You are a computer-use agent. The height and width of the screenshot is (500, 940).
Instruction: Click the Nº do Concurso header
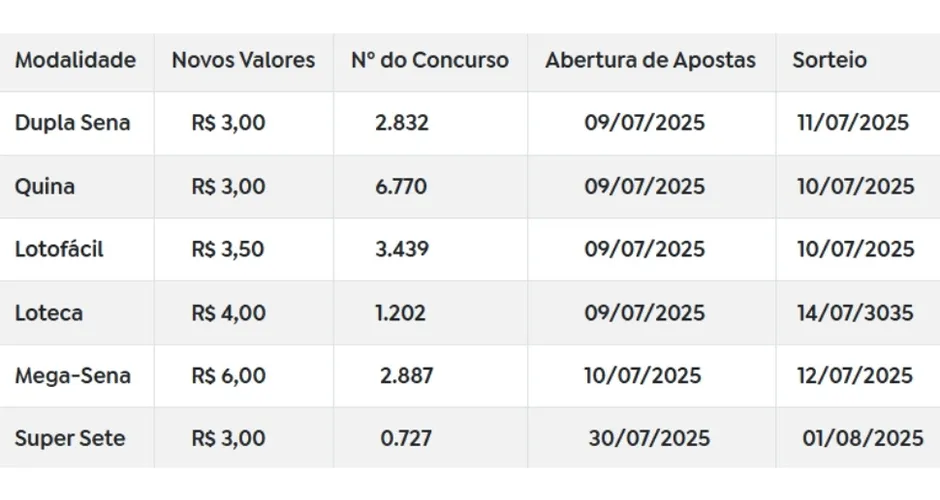430,60
